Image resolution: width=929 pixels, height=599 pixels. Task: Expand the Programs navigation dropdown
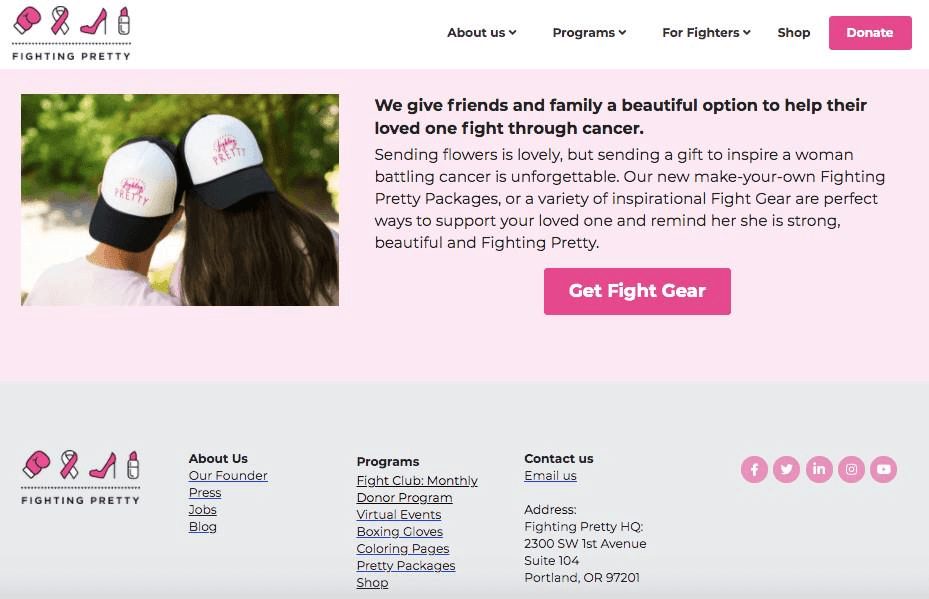coord(589,33)
